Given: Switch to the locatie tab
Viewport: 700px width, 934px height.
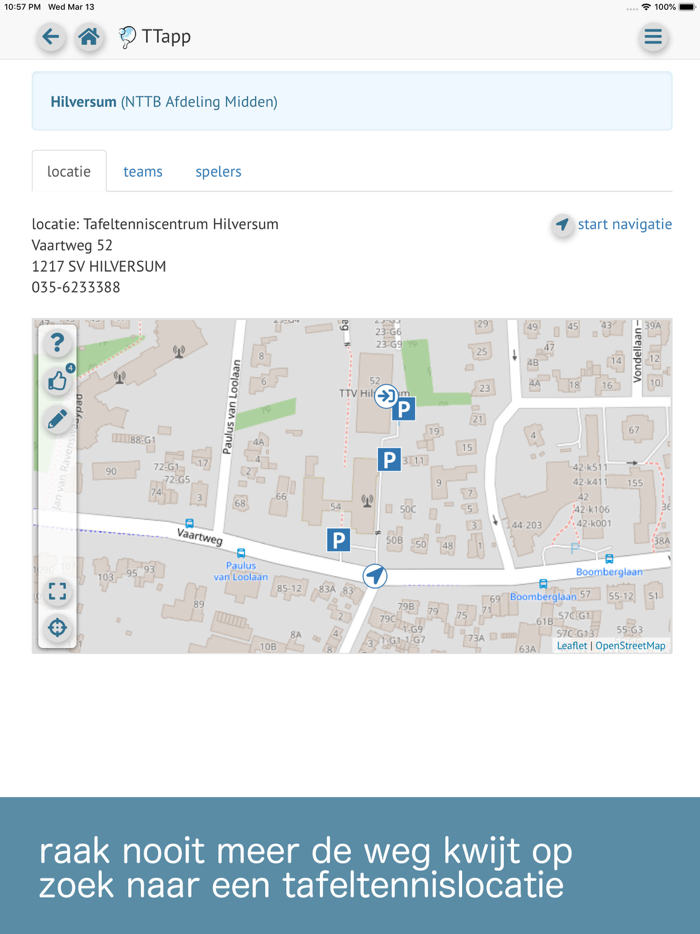Looking at the screenshot, I should (x=69, y=172).
